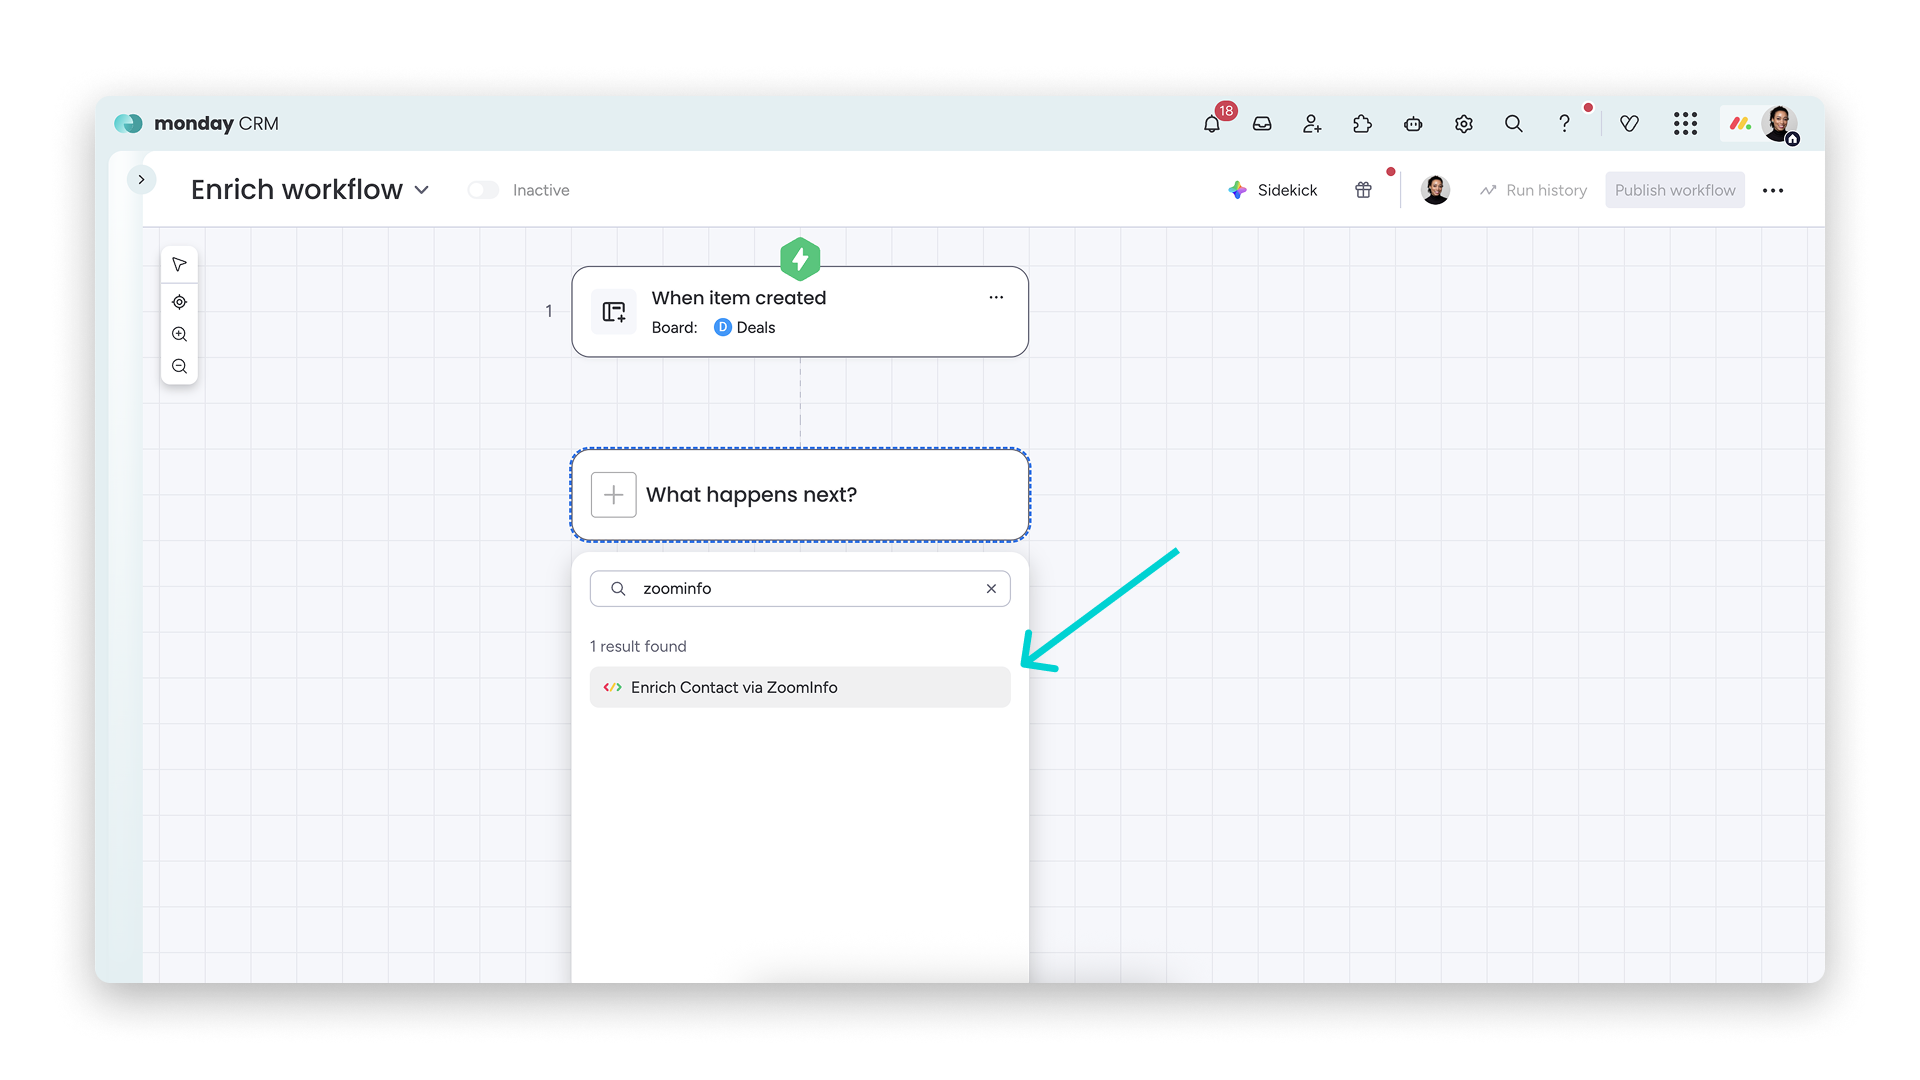Viewport: 1920px width, 1080px height.
Task: Click the plus icon in next-step block
Action: (x=614, y=495)
